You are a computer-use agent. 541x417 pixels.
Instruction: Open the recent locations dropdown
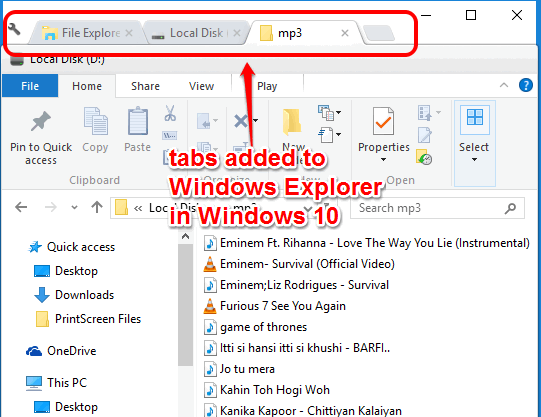tap(74, 208)
